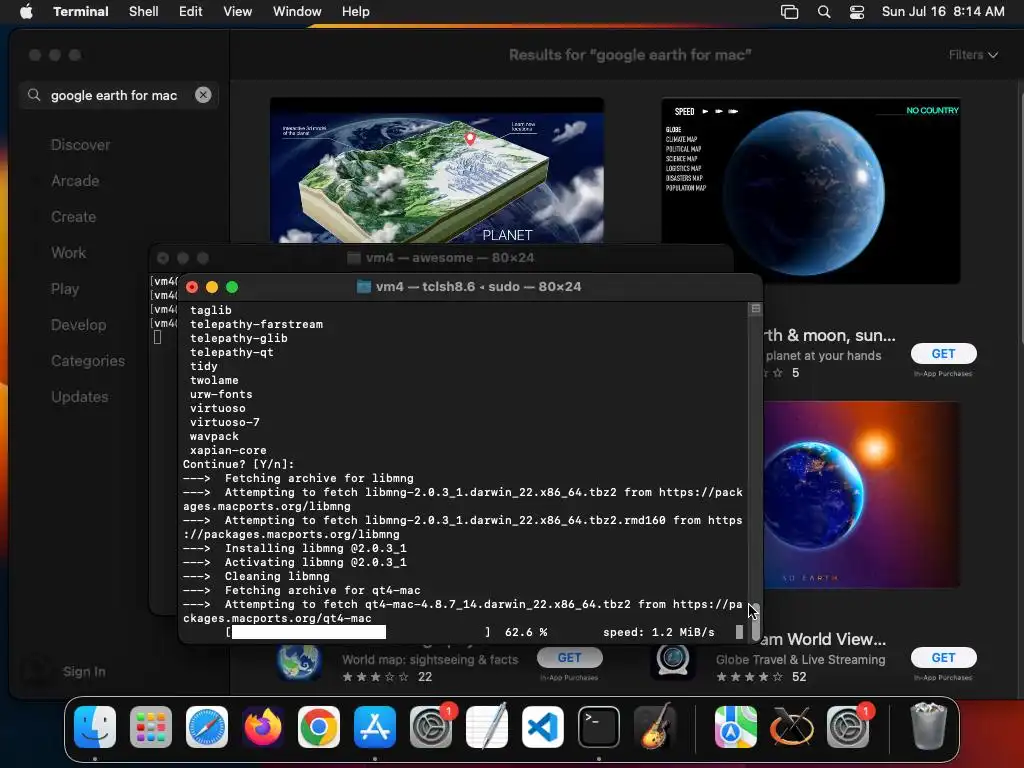
Task: Open the Globe Travel & Live Streaming app icon
Action: (x=673, y=662)
